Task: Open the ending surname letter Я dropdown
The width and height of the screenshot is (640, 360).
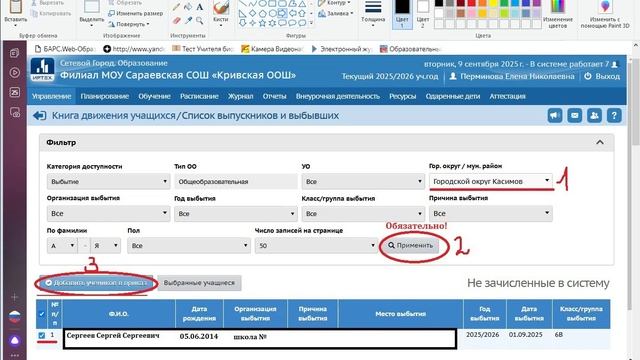Action: tap(105, 246)
